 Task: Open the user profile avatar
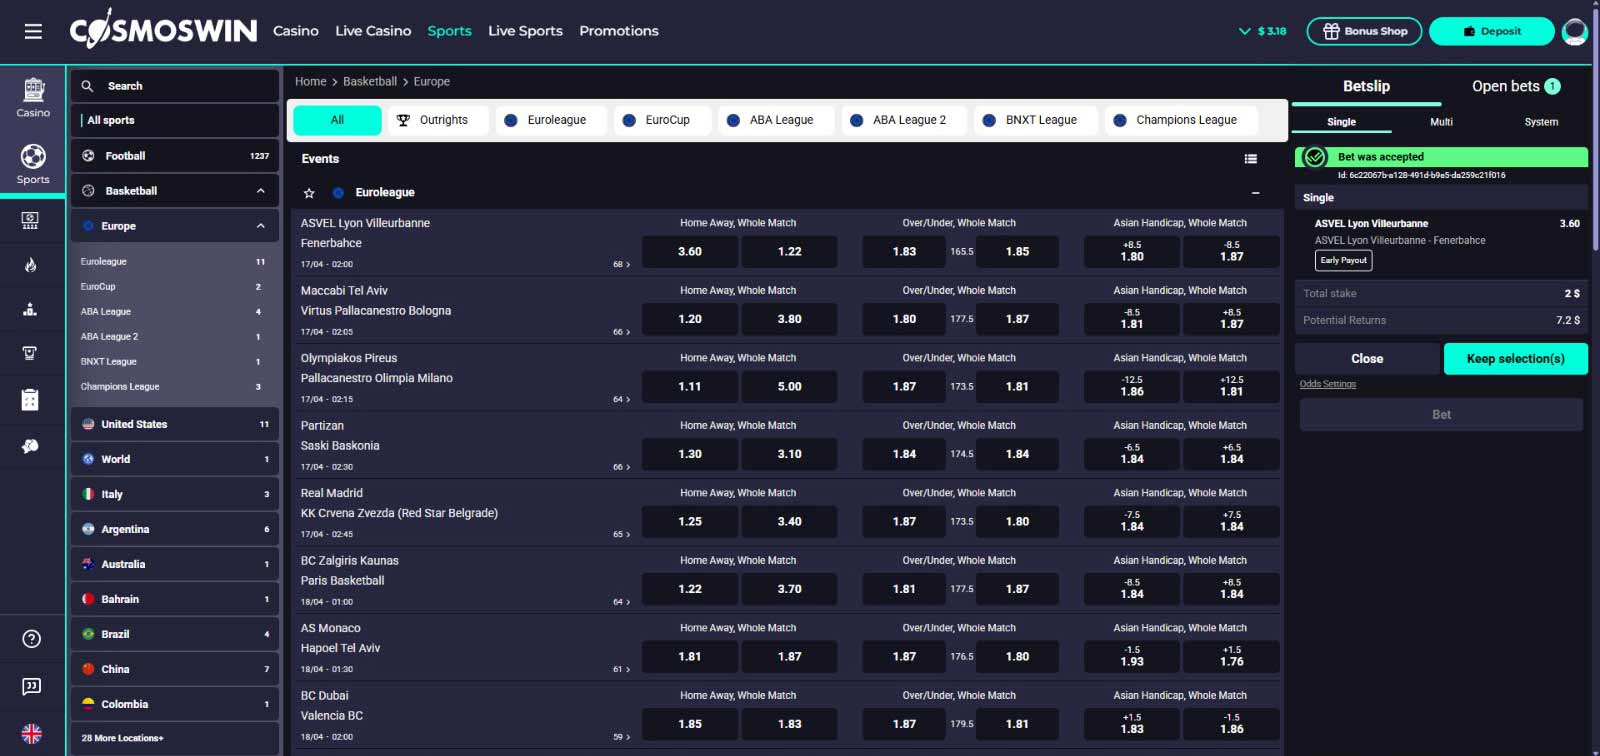click(x=1575, y=31)
